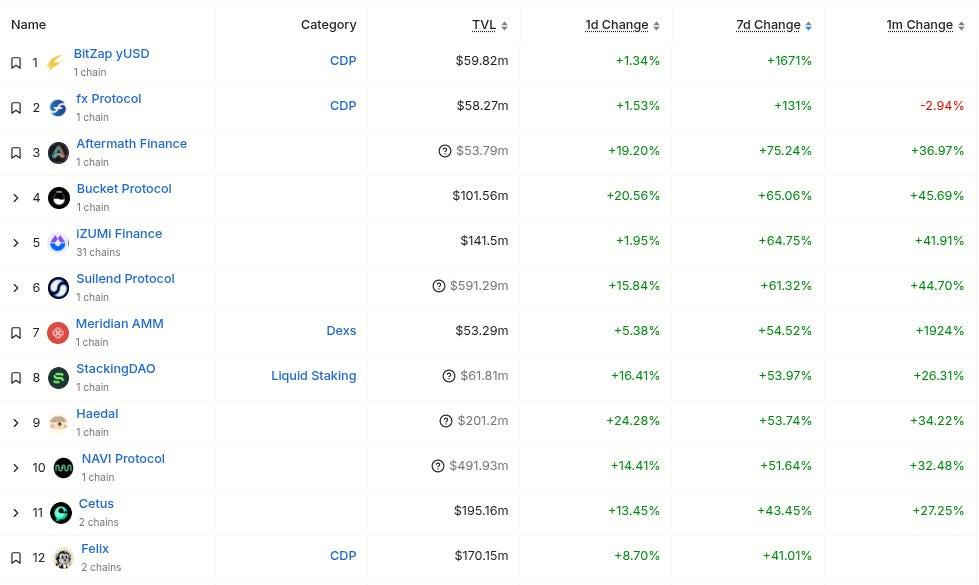Click the BitZap yUSD lightning logo icon
Viewport: 979px width, 585px height.
(x=55, y=63)
